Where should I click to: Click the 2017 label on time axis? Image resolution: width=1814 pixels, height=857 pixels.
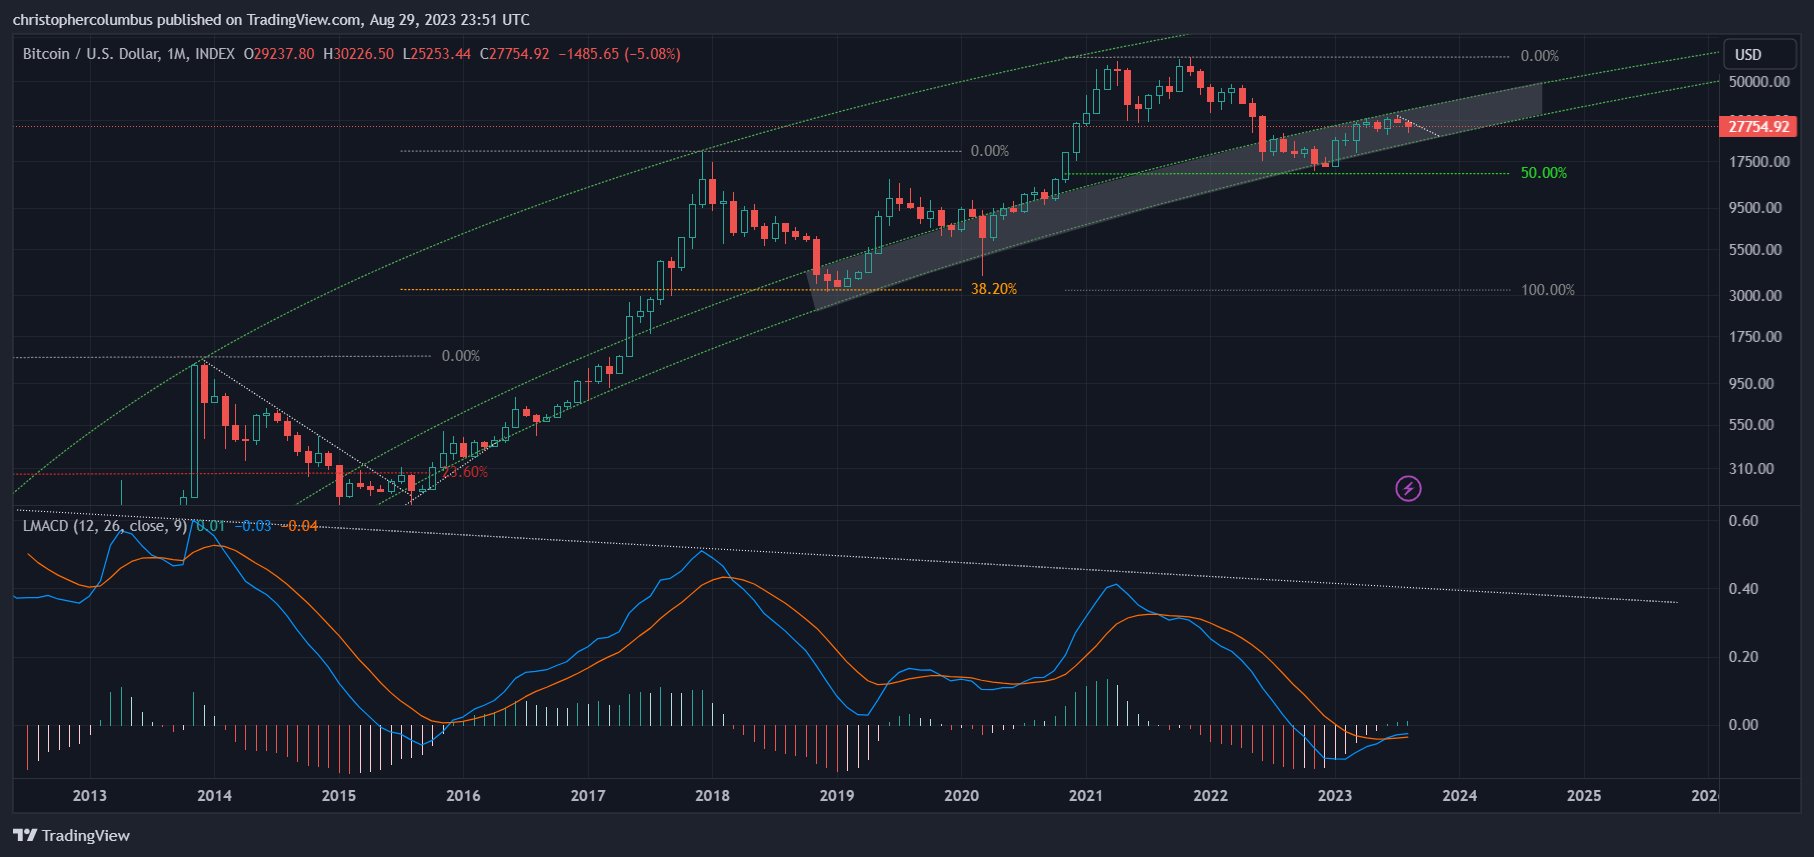[x=588, y=796]
